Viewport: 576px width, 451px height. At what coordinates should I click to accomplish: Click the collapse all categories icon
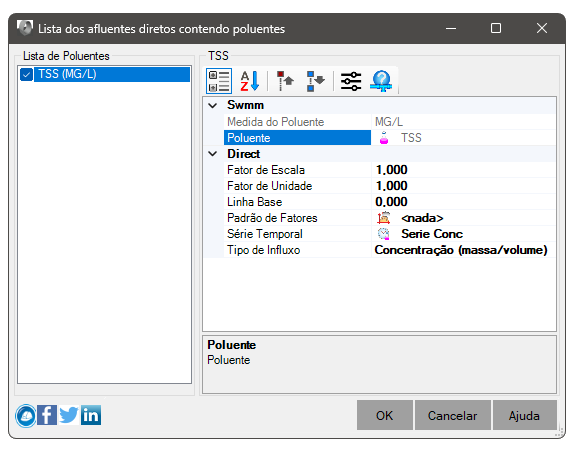pyautogui.click(x=316, y=81)
